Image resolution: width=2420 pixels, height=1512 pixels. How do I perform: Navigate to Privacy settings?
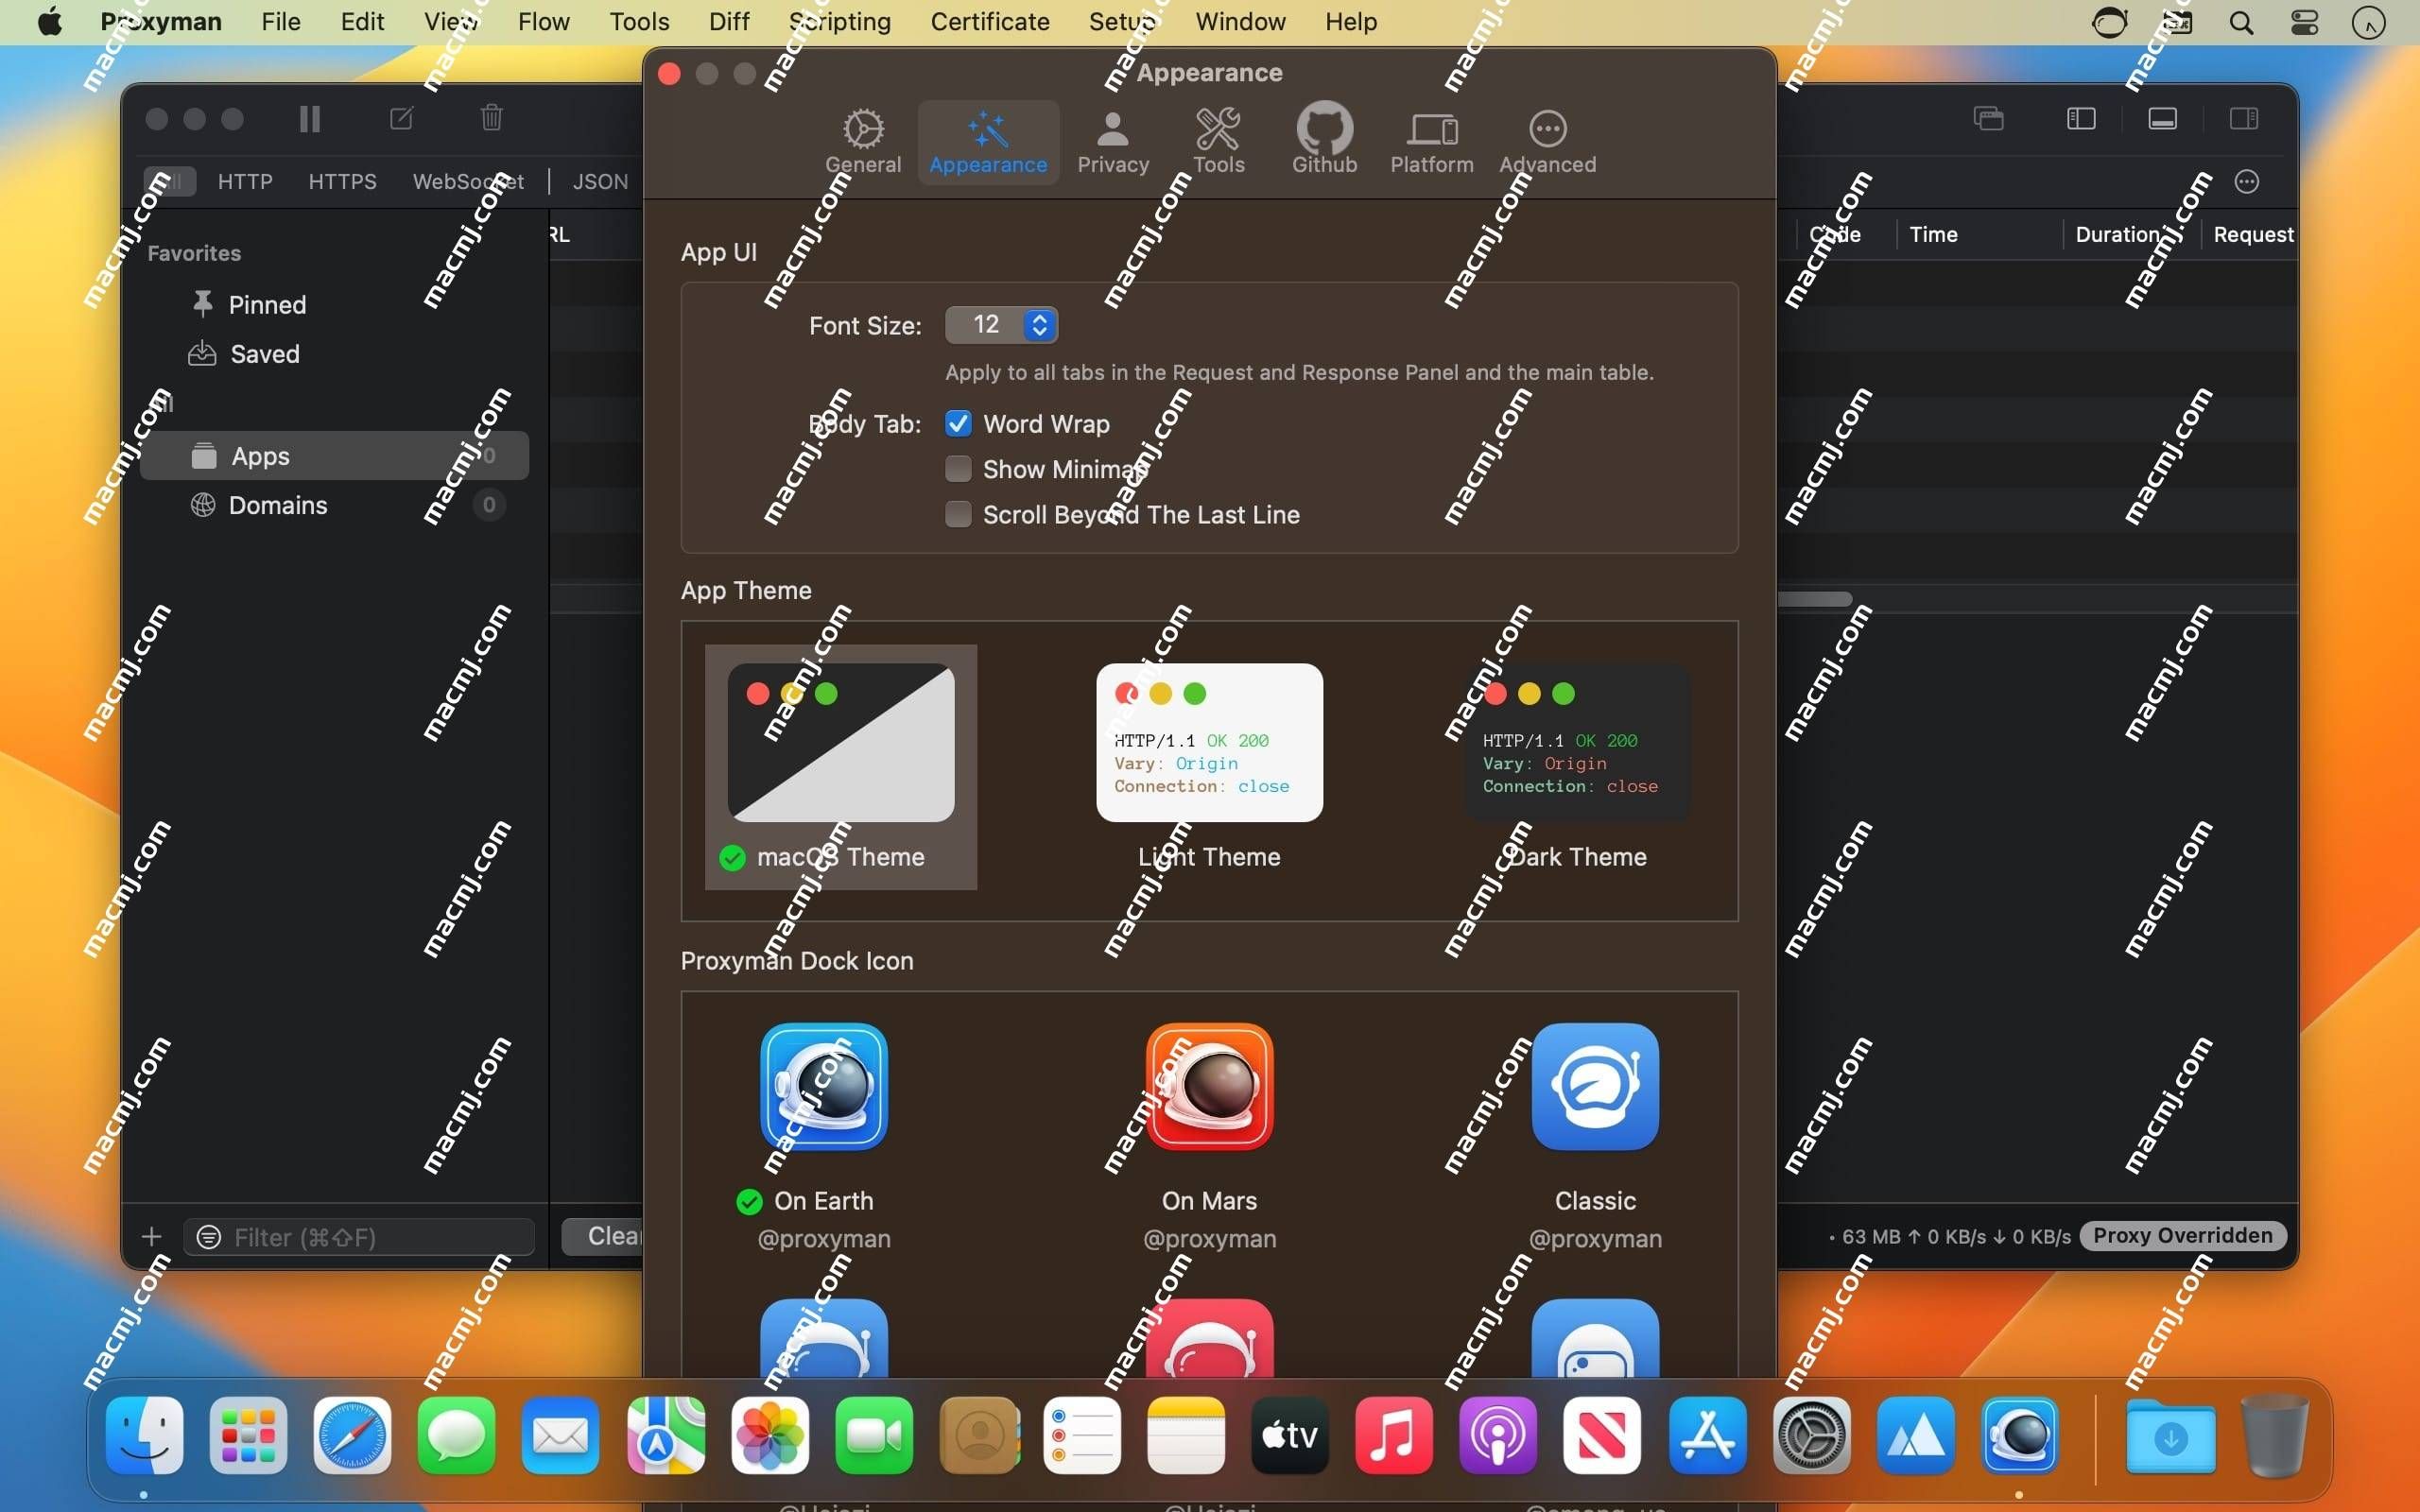(1112, 139)
